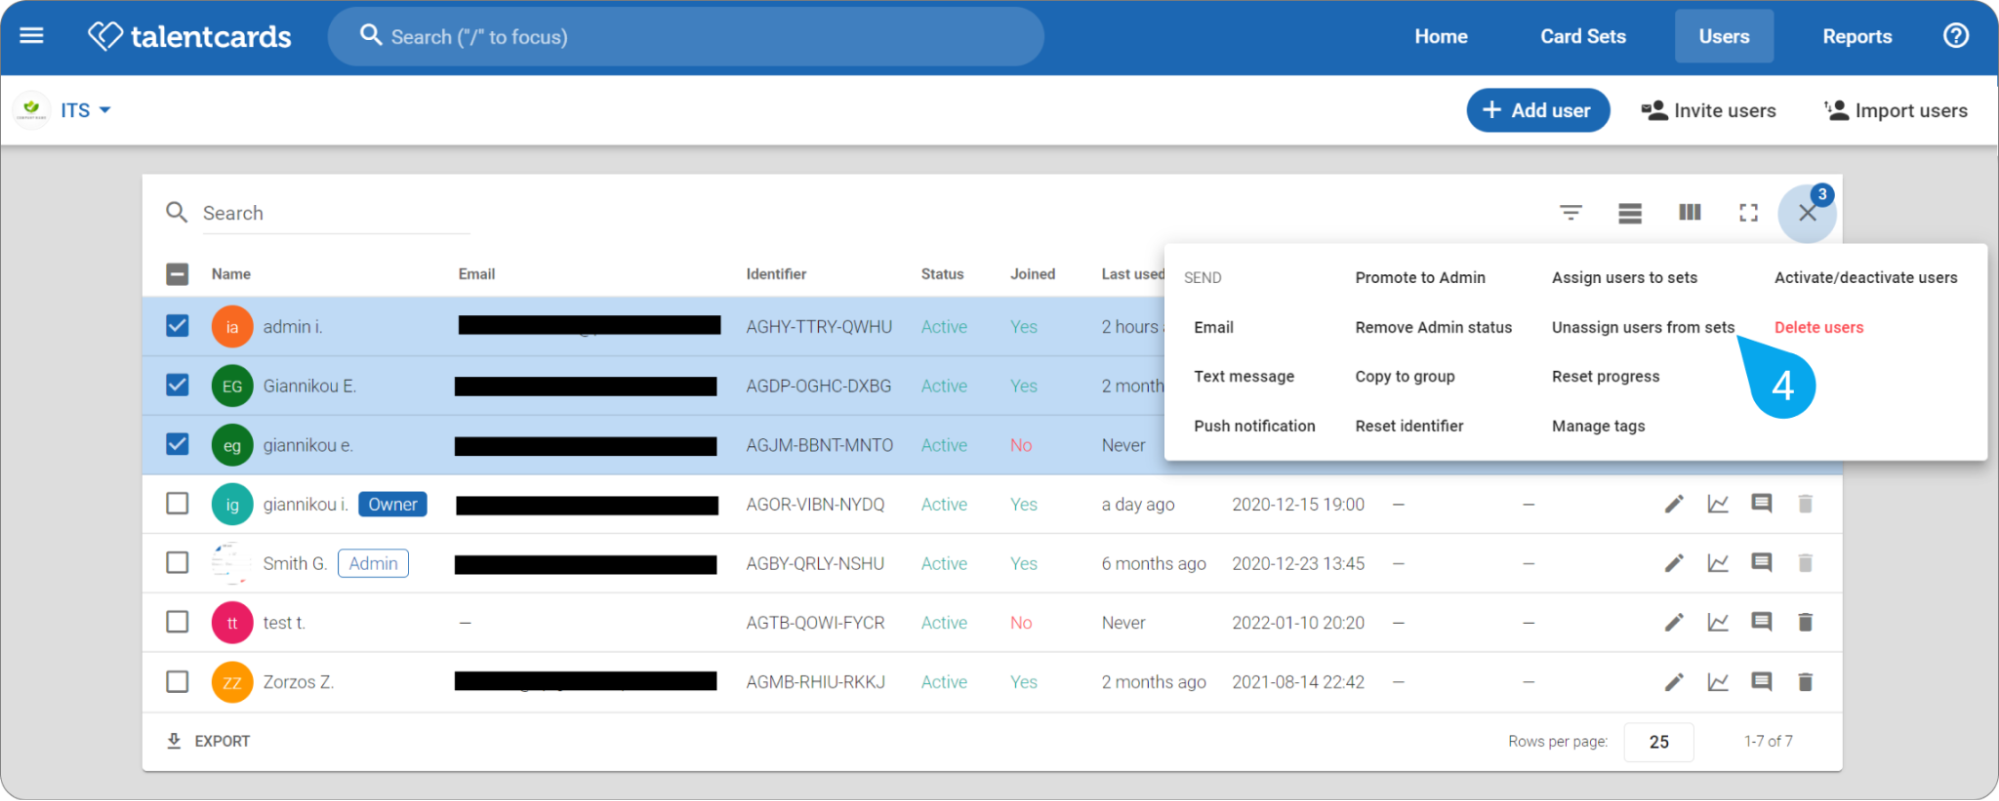Check the Zorzos Z. row checkbox
This screenshot has height=801, width=1999.
177,682
